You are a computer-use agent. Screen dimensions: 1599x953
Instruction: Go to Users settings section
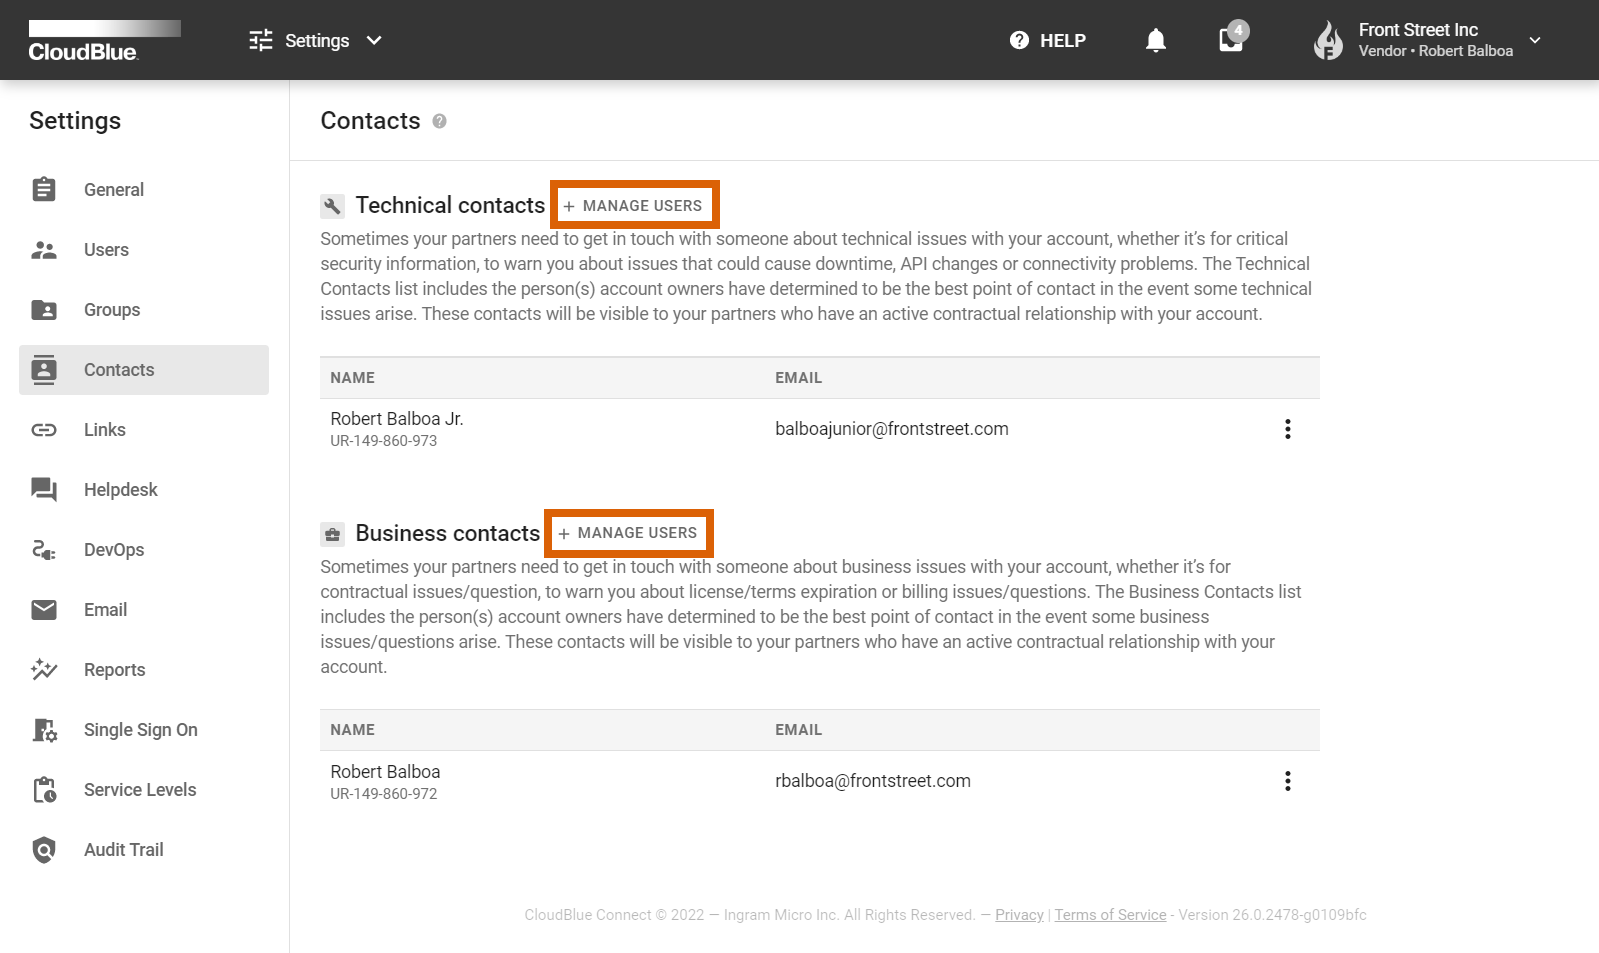(106, 250)
